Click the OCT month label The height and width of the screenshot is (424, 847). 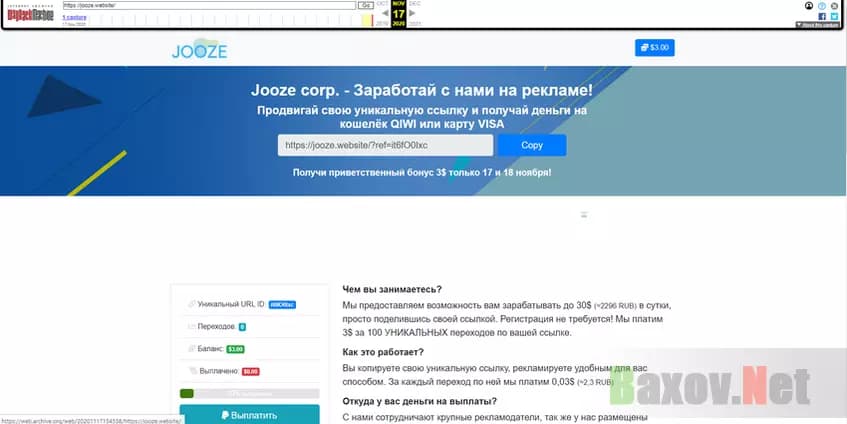pyautogui.click(x=382, y=3)
